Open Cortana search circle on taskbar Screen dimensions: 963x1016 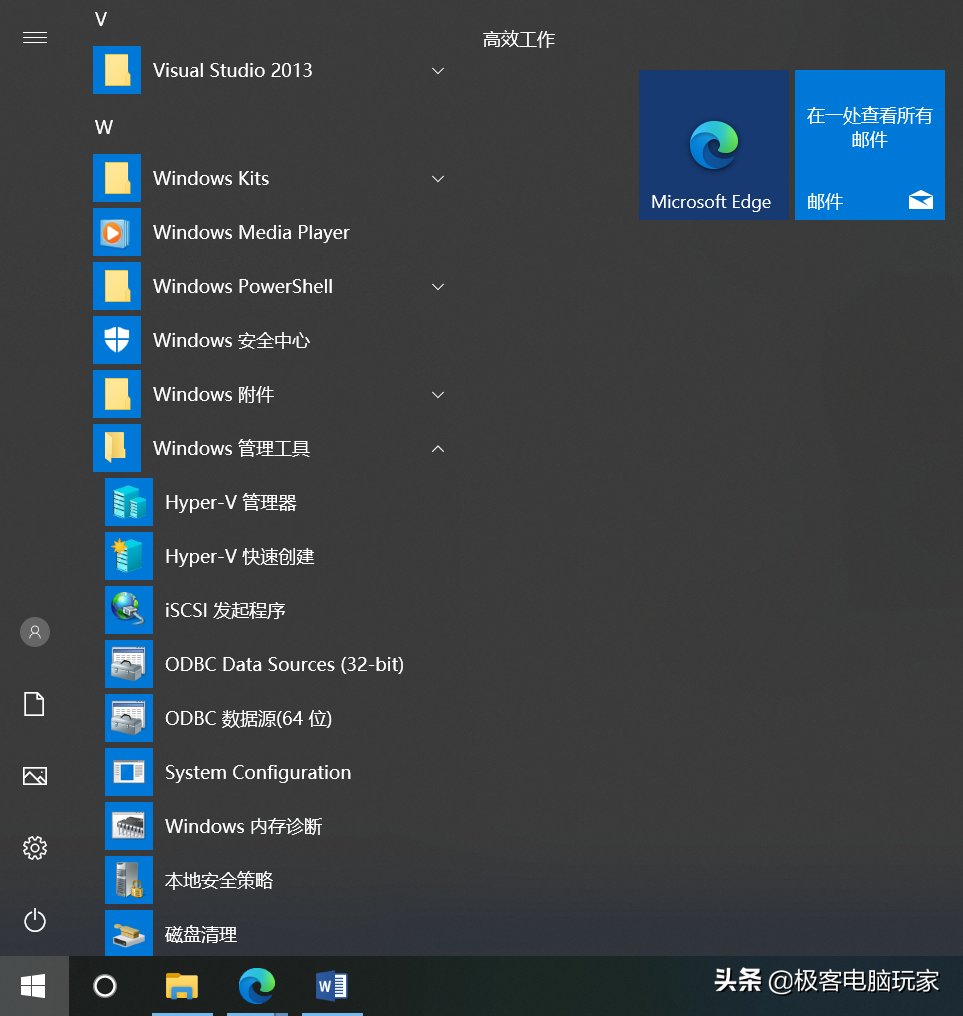coord(105,986)
